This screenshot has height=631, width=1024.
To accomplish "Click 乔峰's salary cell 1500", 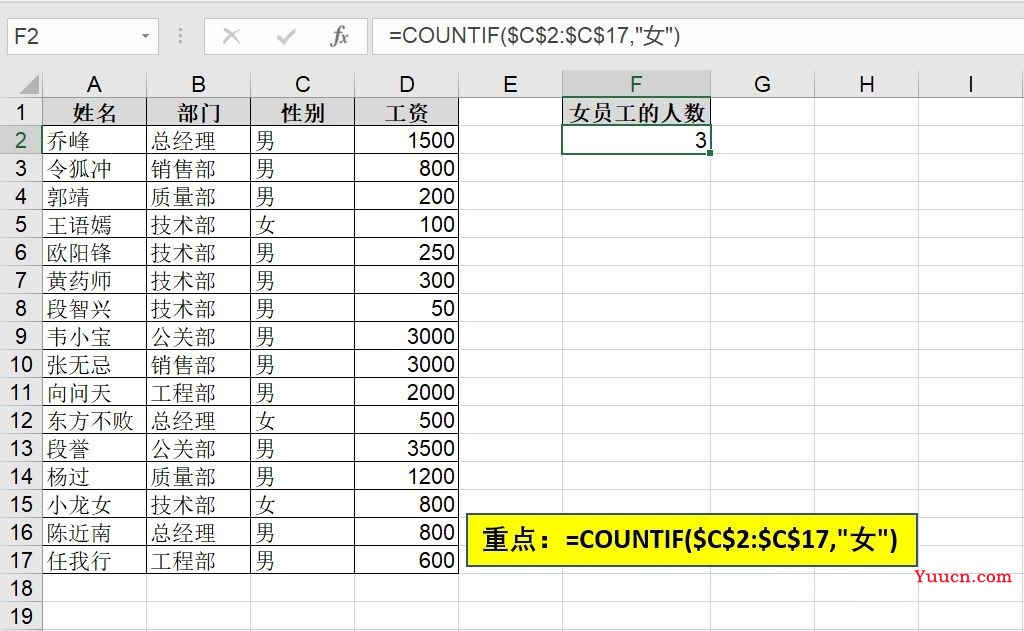I will coord(407,140).
